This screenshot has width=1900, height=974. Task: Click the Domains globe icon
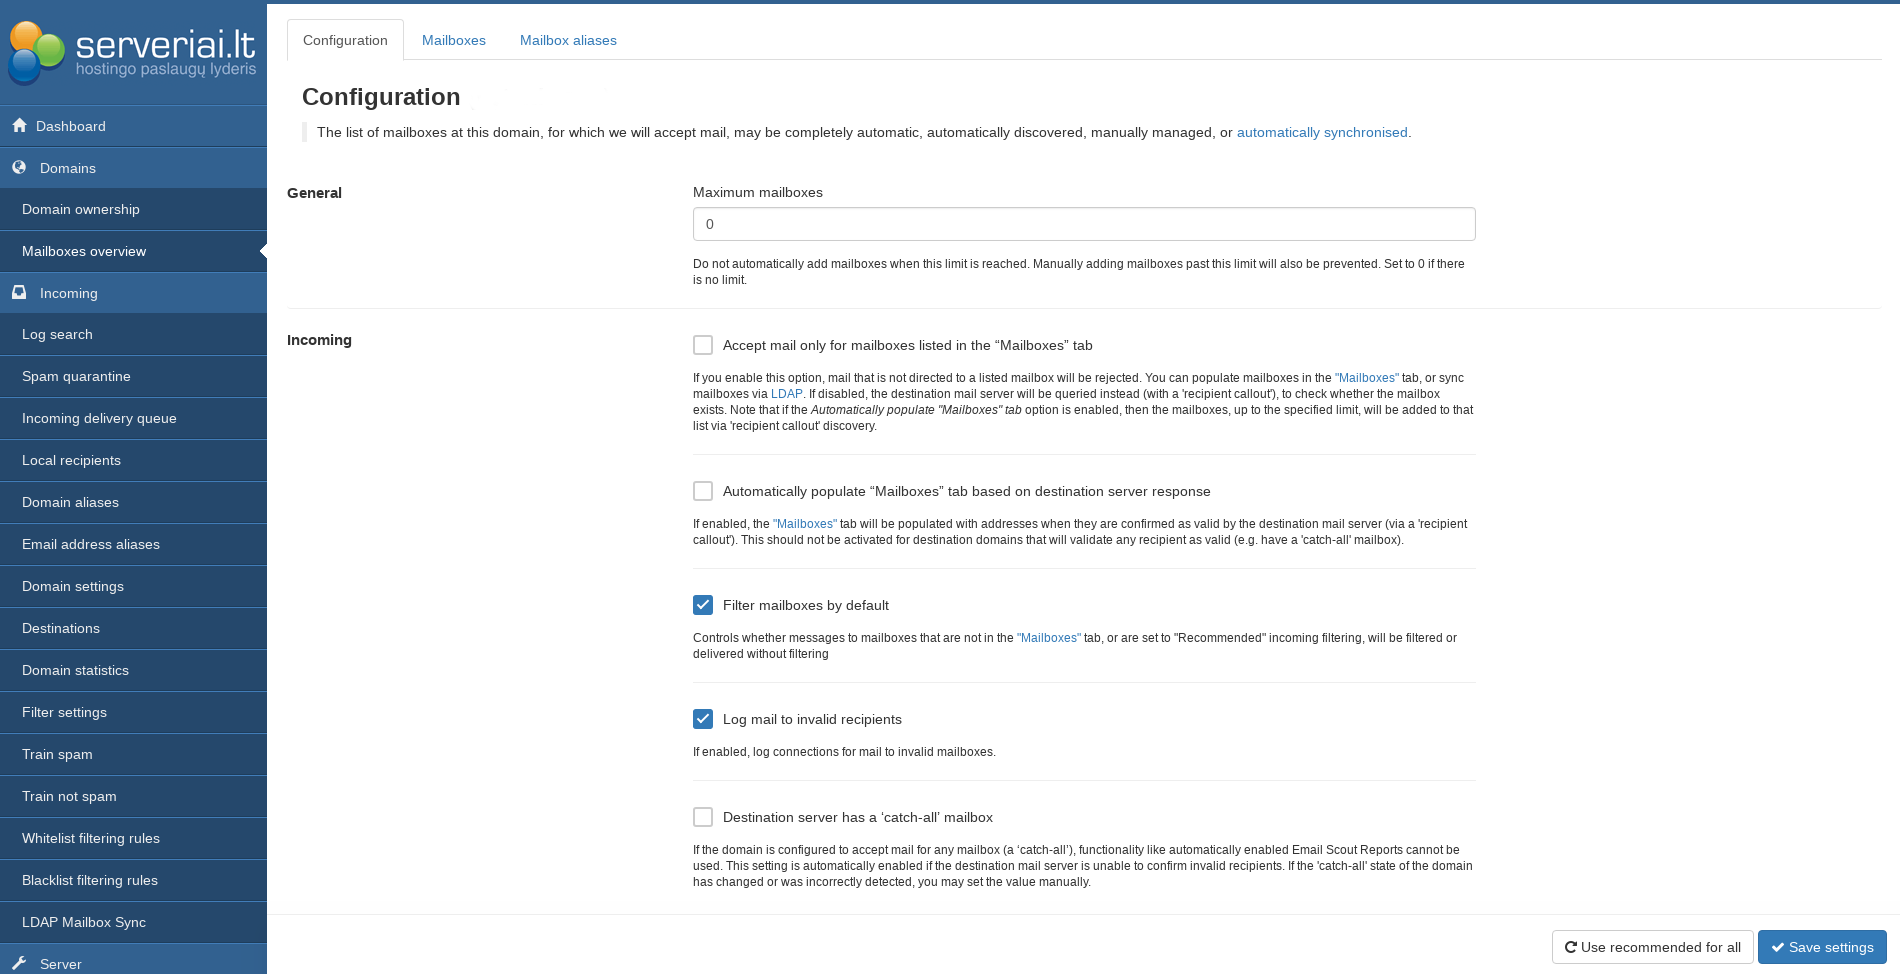19,167
